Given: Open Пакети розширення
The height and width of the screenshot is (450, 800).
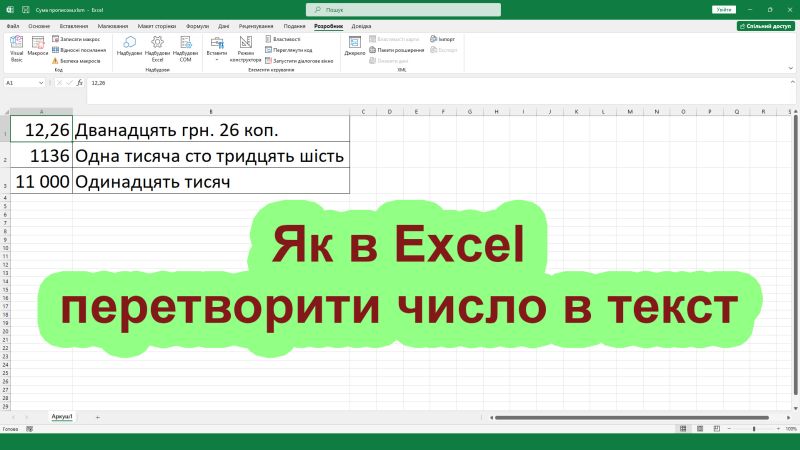Looking at the screenshot, I should pos(397,50).
